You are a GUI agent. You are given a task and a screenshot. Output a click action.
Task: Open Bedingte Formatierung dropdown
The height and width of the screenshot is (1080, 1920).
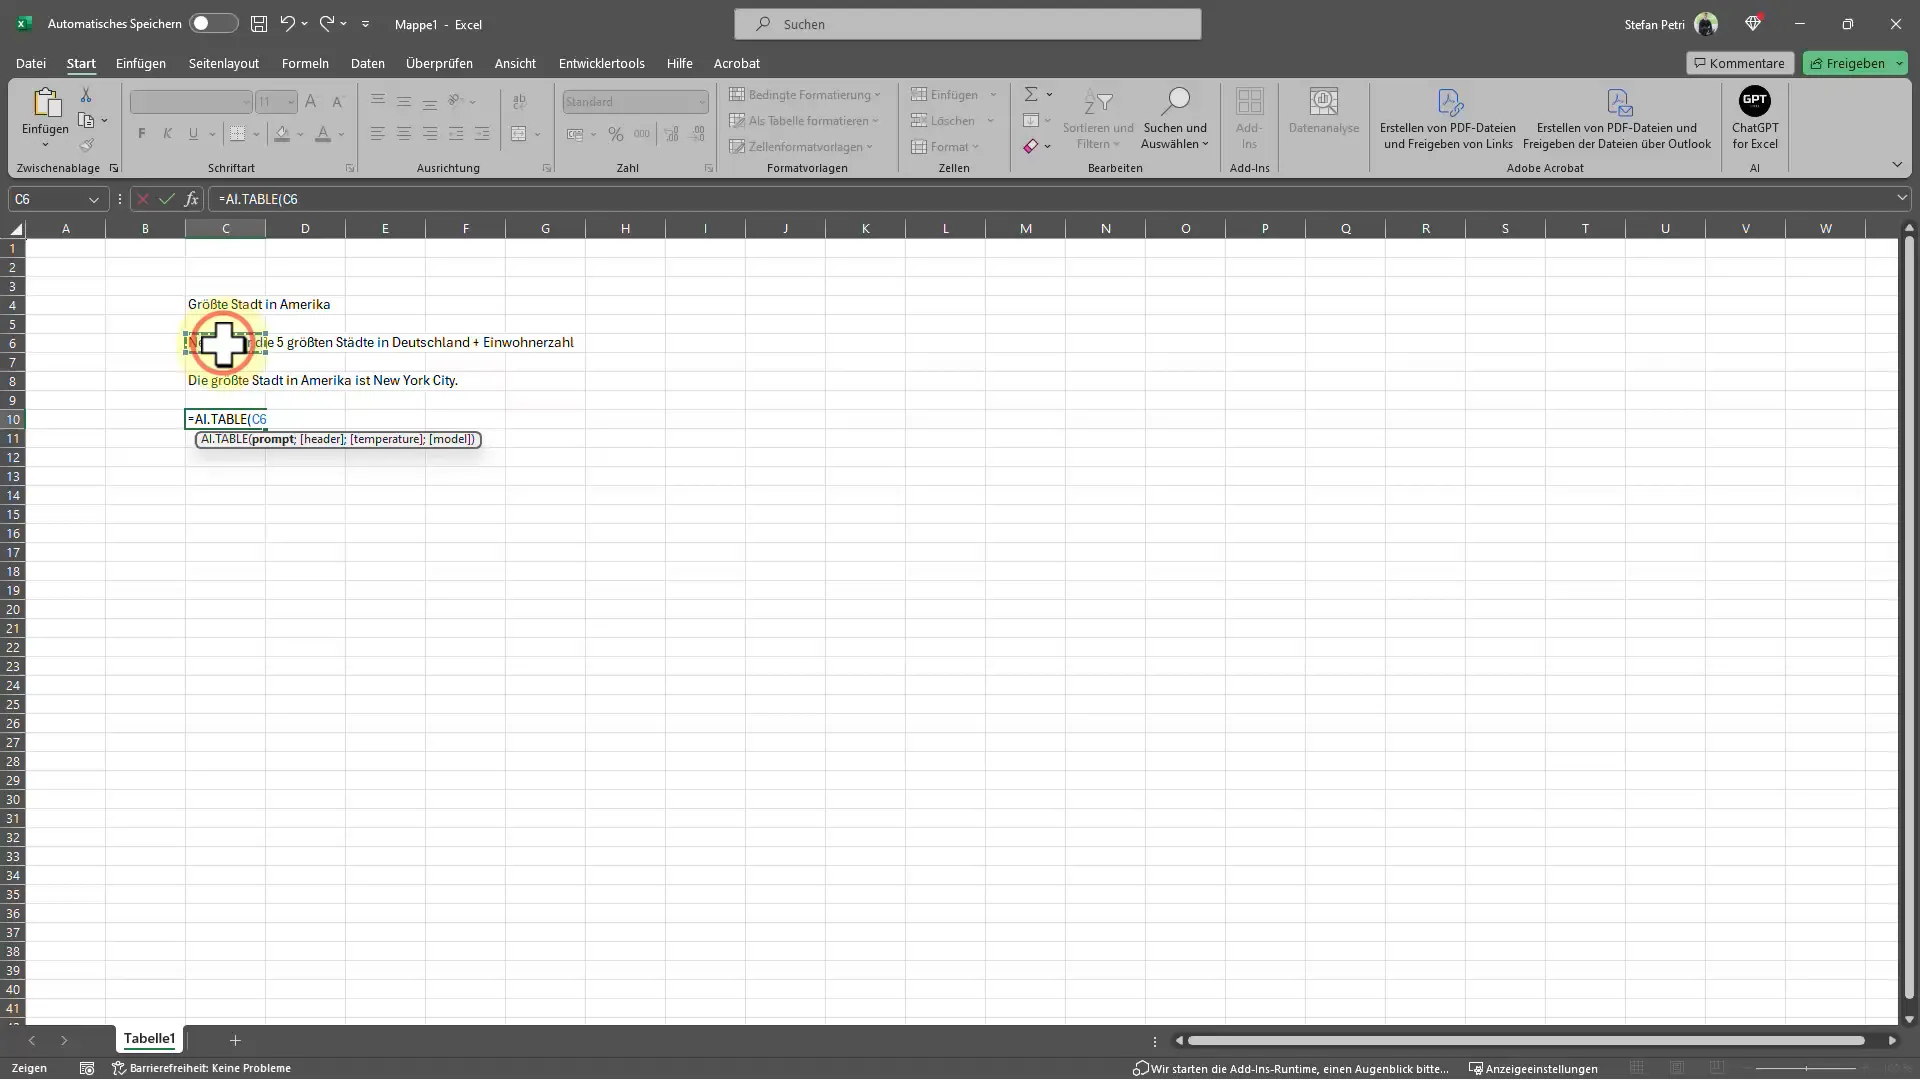point(805,95)
